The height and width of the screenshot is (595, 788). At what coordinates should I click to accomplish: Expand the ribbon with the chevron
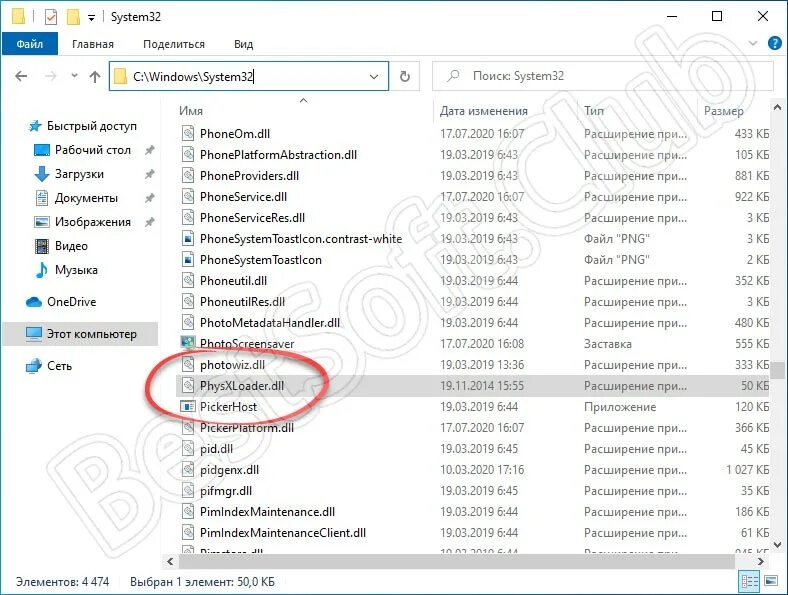(x=753, y=43)
